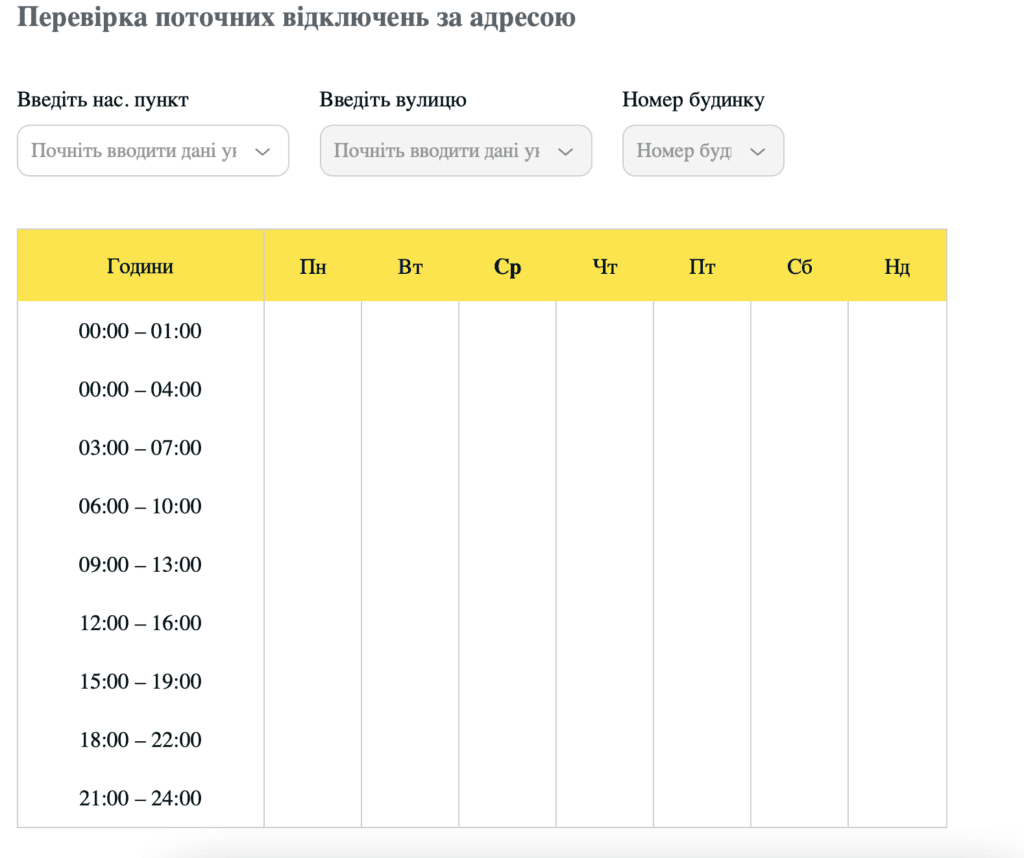Image resolution: width=1024 pixels, height=858 pixels.
Task: Click the '21:00 – 24:00' time row label
Action: 140,798
